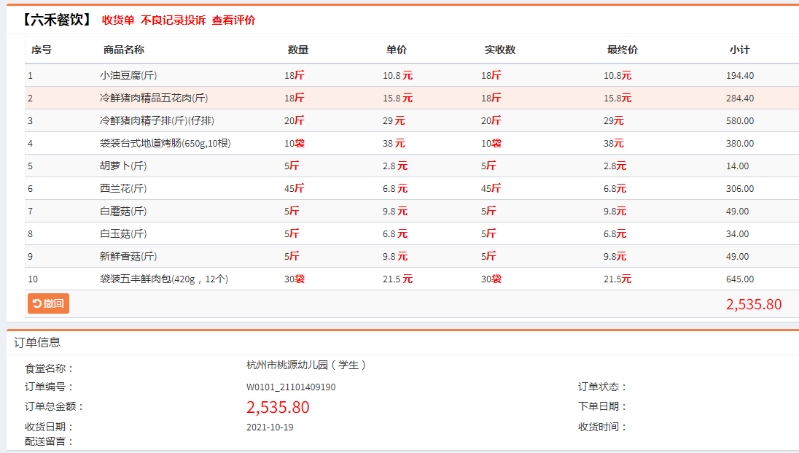This screenshot has width=799, height=453.
Task: Click the 食堂名称 label
Action: pyautogui.click(x=49, y=368)
